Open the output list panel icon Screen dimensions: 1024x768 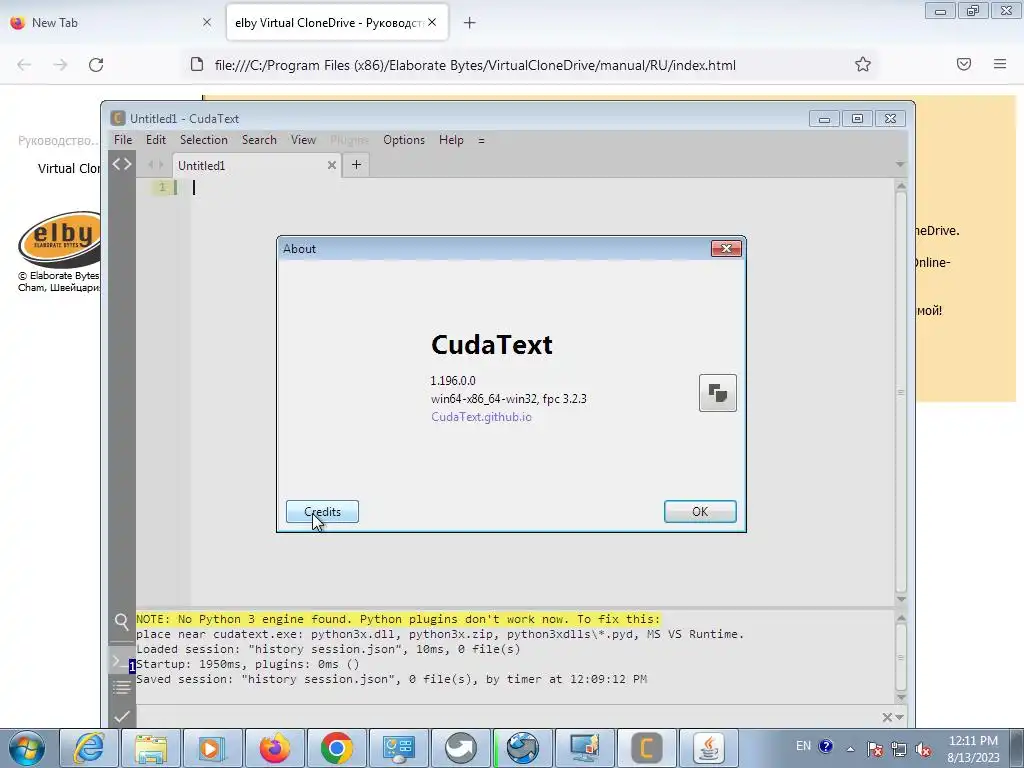click(121, 687)
